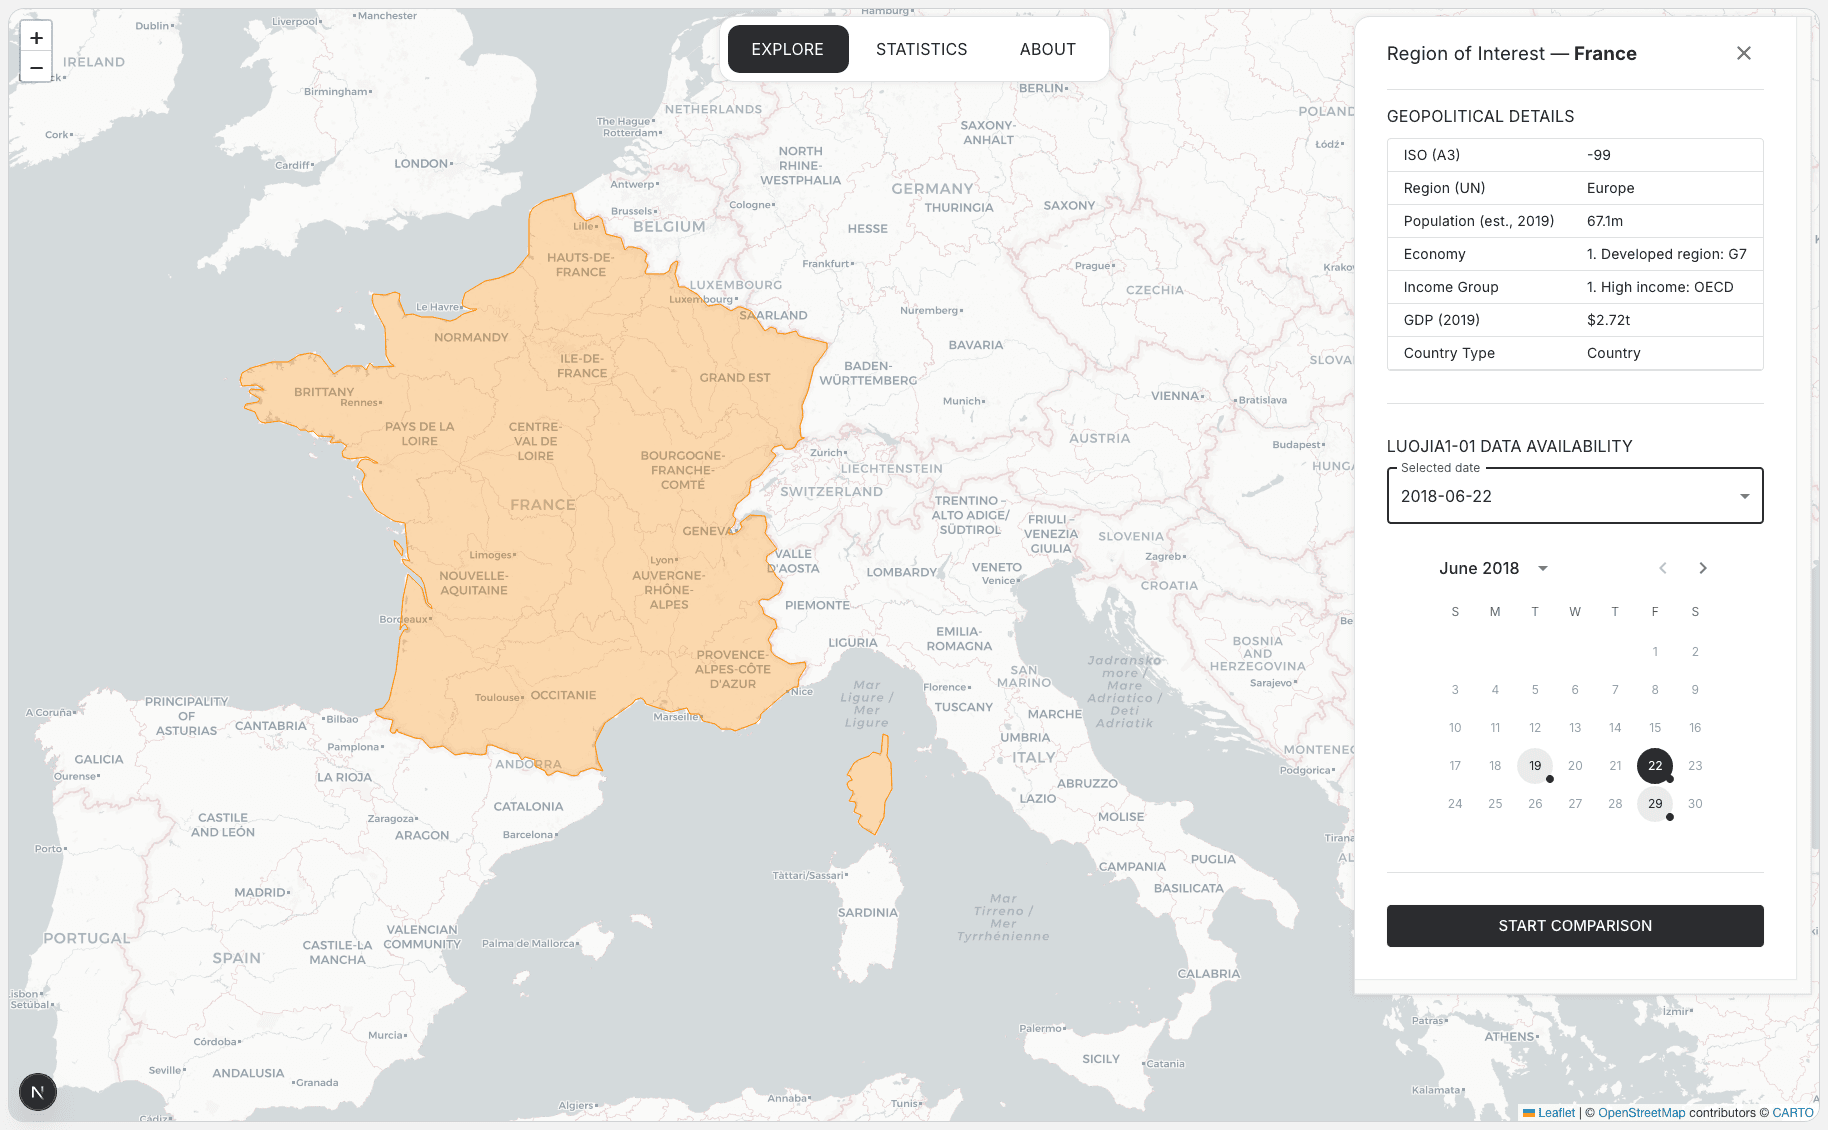This screenshot has height=1130, width=1828.
Task: Open the Selected date dropdown
Action: click(1574, 496)
